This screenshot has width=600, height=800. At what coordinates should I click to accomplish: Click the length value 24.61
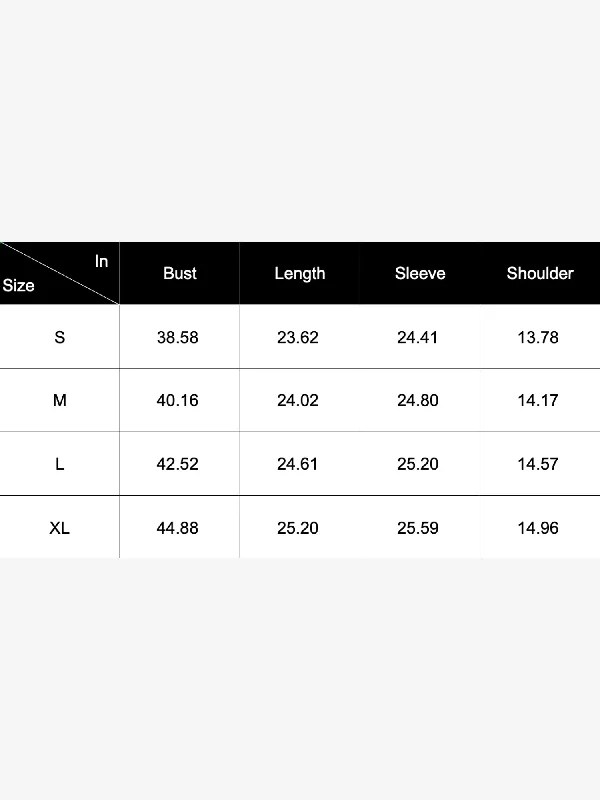point(297,464)
